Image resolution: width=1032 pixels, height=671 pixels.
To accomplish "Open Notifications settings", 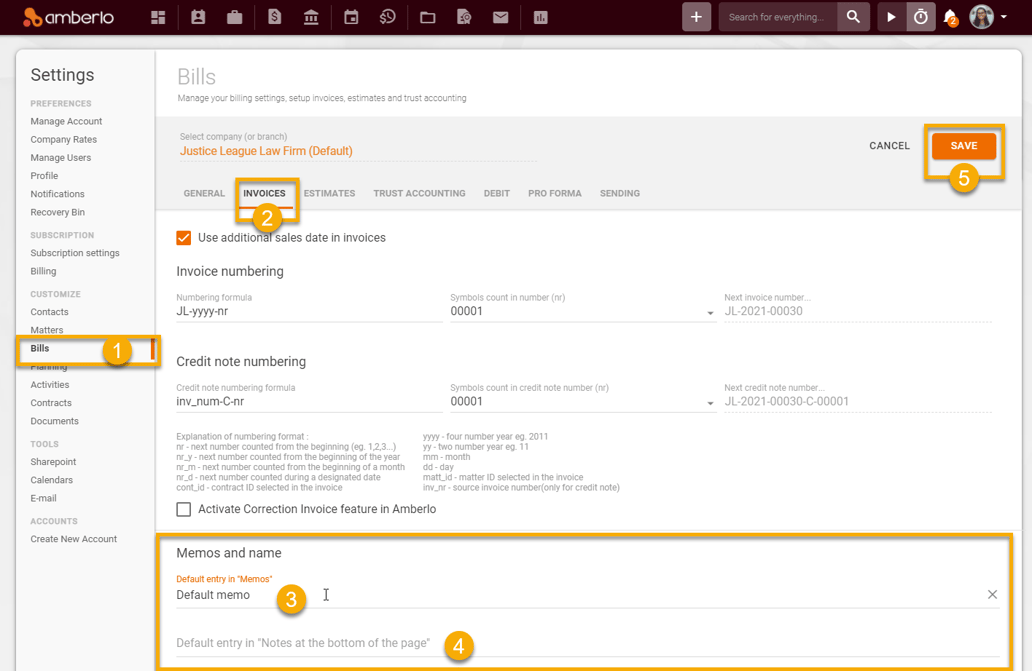I will [x=57, y=194].
